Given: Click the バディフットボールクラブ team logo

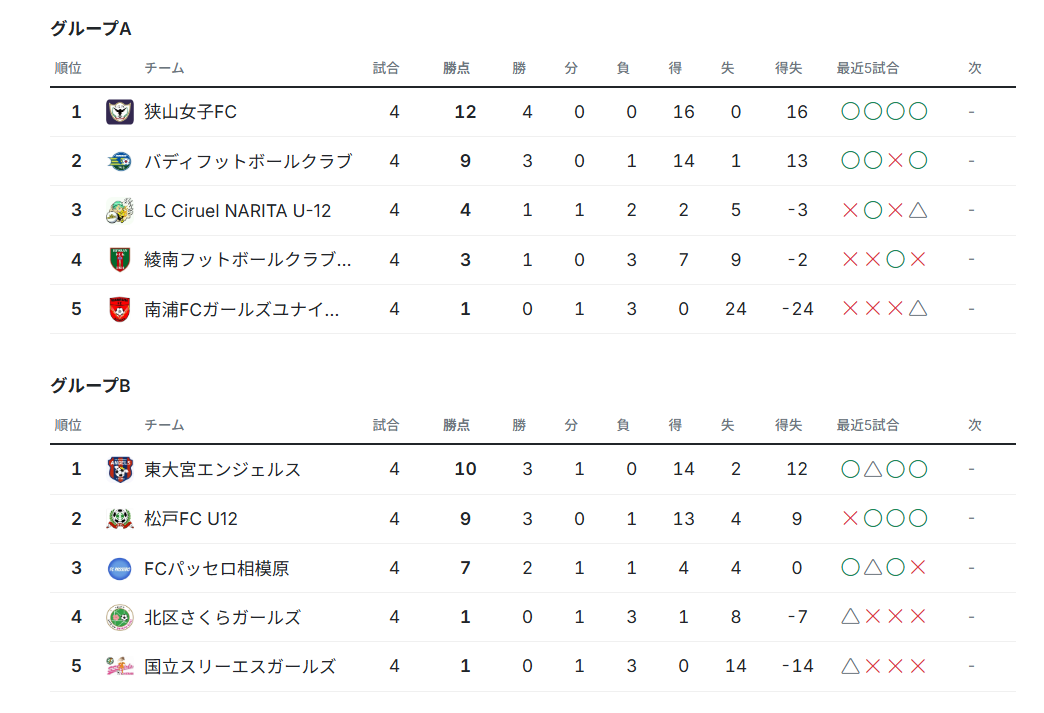Looking at the screenshot, I should (x=120, y=161).
